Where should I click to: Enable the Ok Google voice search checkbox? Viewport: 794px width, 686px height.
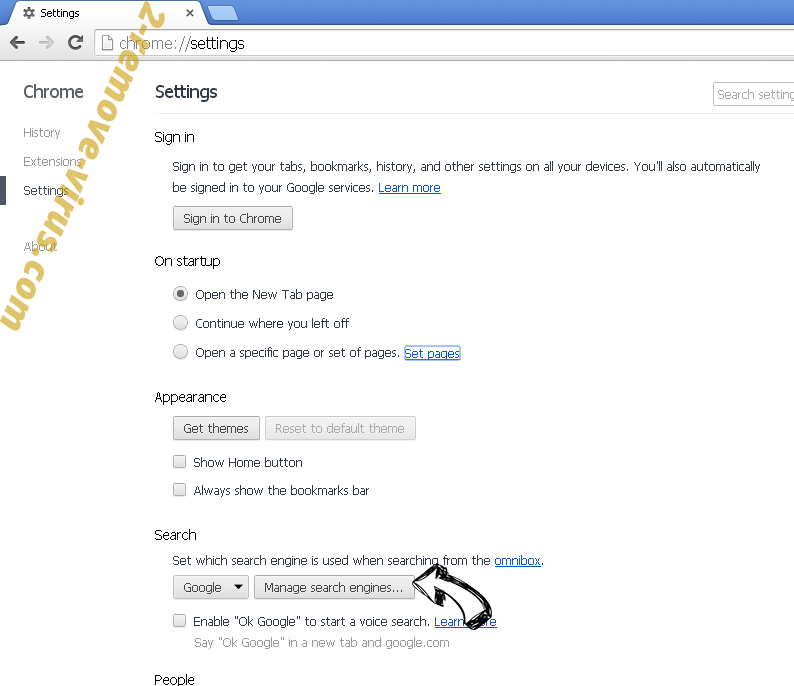(x=179, y=621)
